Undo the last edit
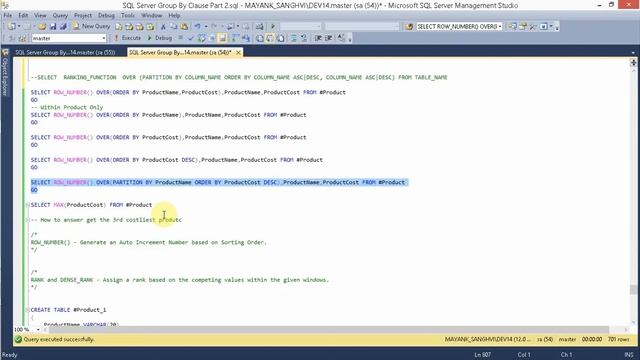The width and height of the screenshot is (640, 360). 198,27
